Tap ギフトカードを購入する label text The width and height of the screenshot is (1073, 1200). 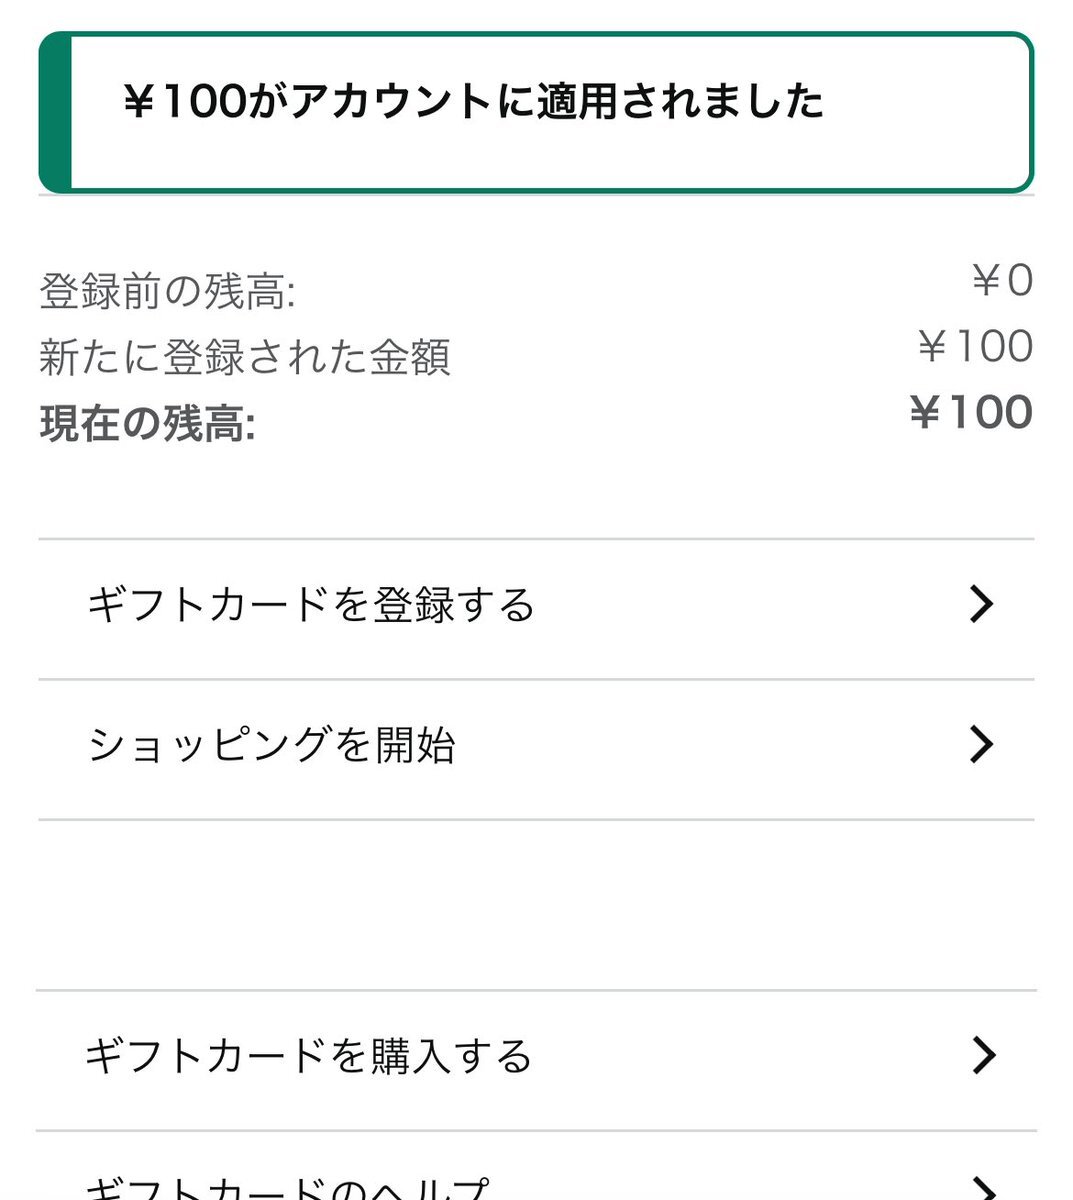point(308,1056)
